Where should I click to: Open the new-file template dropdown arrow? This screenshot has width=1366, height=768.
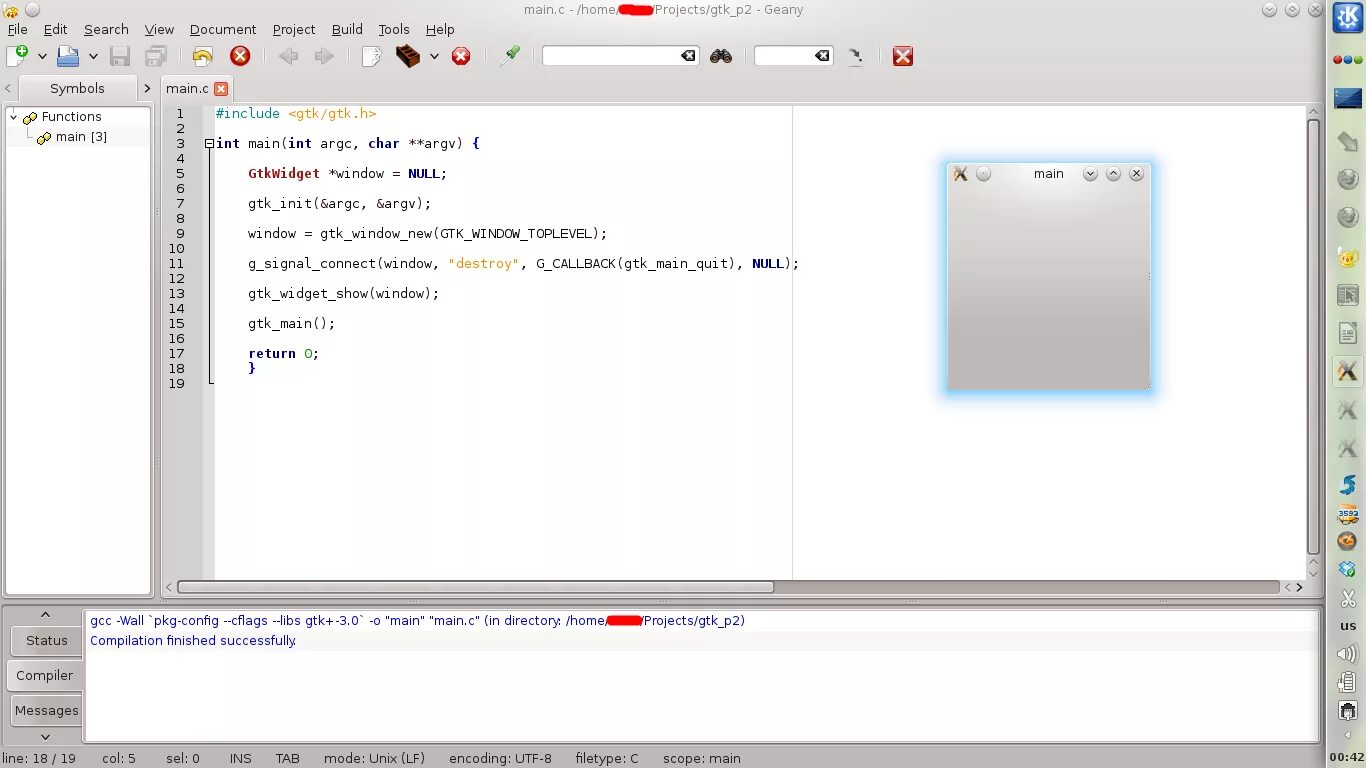[x=42, y=57]
